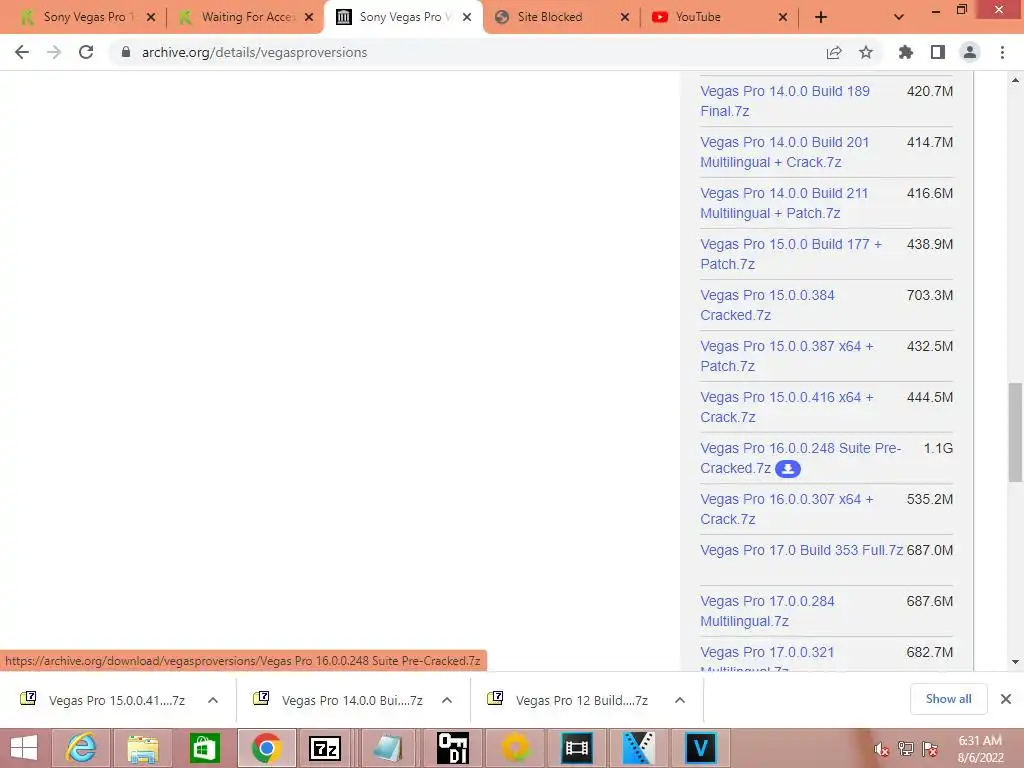Image resolution: width=1024 pixels, height=768 pixels.
Task: Expand options for Vegas Pro 14.0.0 download
Action: click(x=447, y=700)
